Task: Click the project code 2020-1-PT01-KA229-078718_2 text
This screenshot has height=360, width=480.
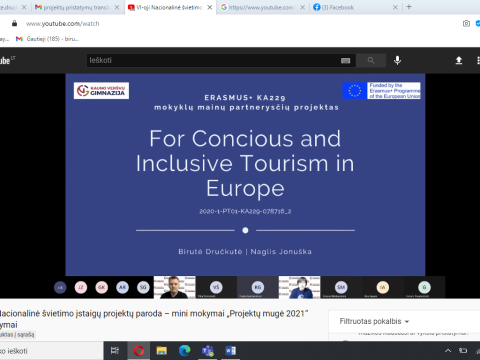Action: pyautogui.click(x=245, y=211)
